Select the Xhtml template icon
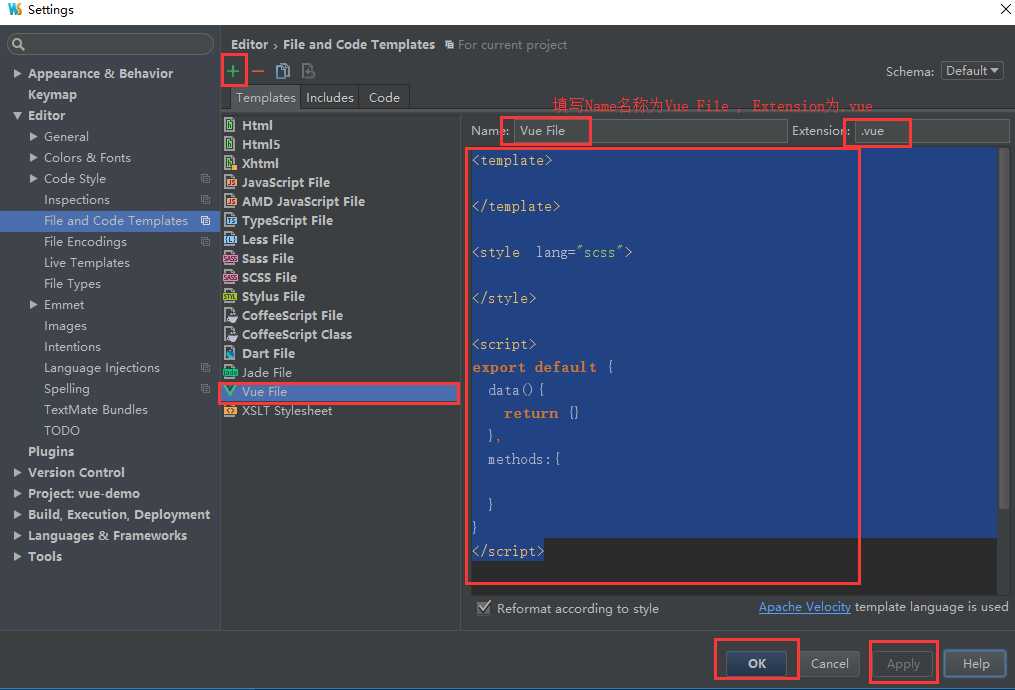The width and height of the screenshot is (1015, 690). pos(230,162)
